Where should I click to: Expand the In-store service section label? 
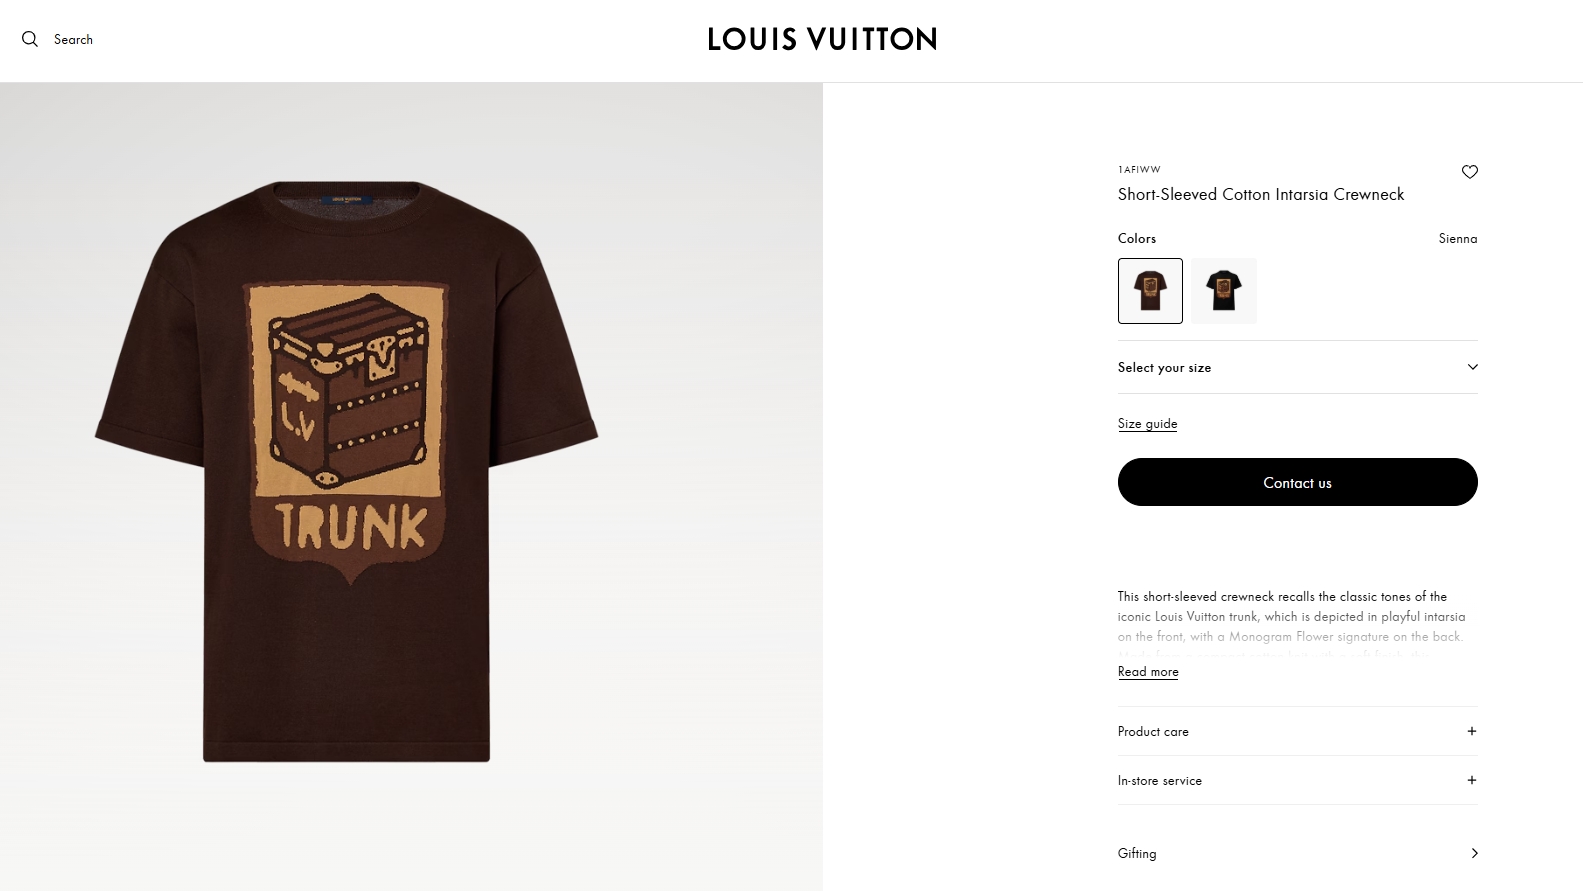[x=1160, y=781]
